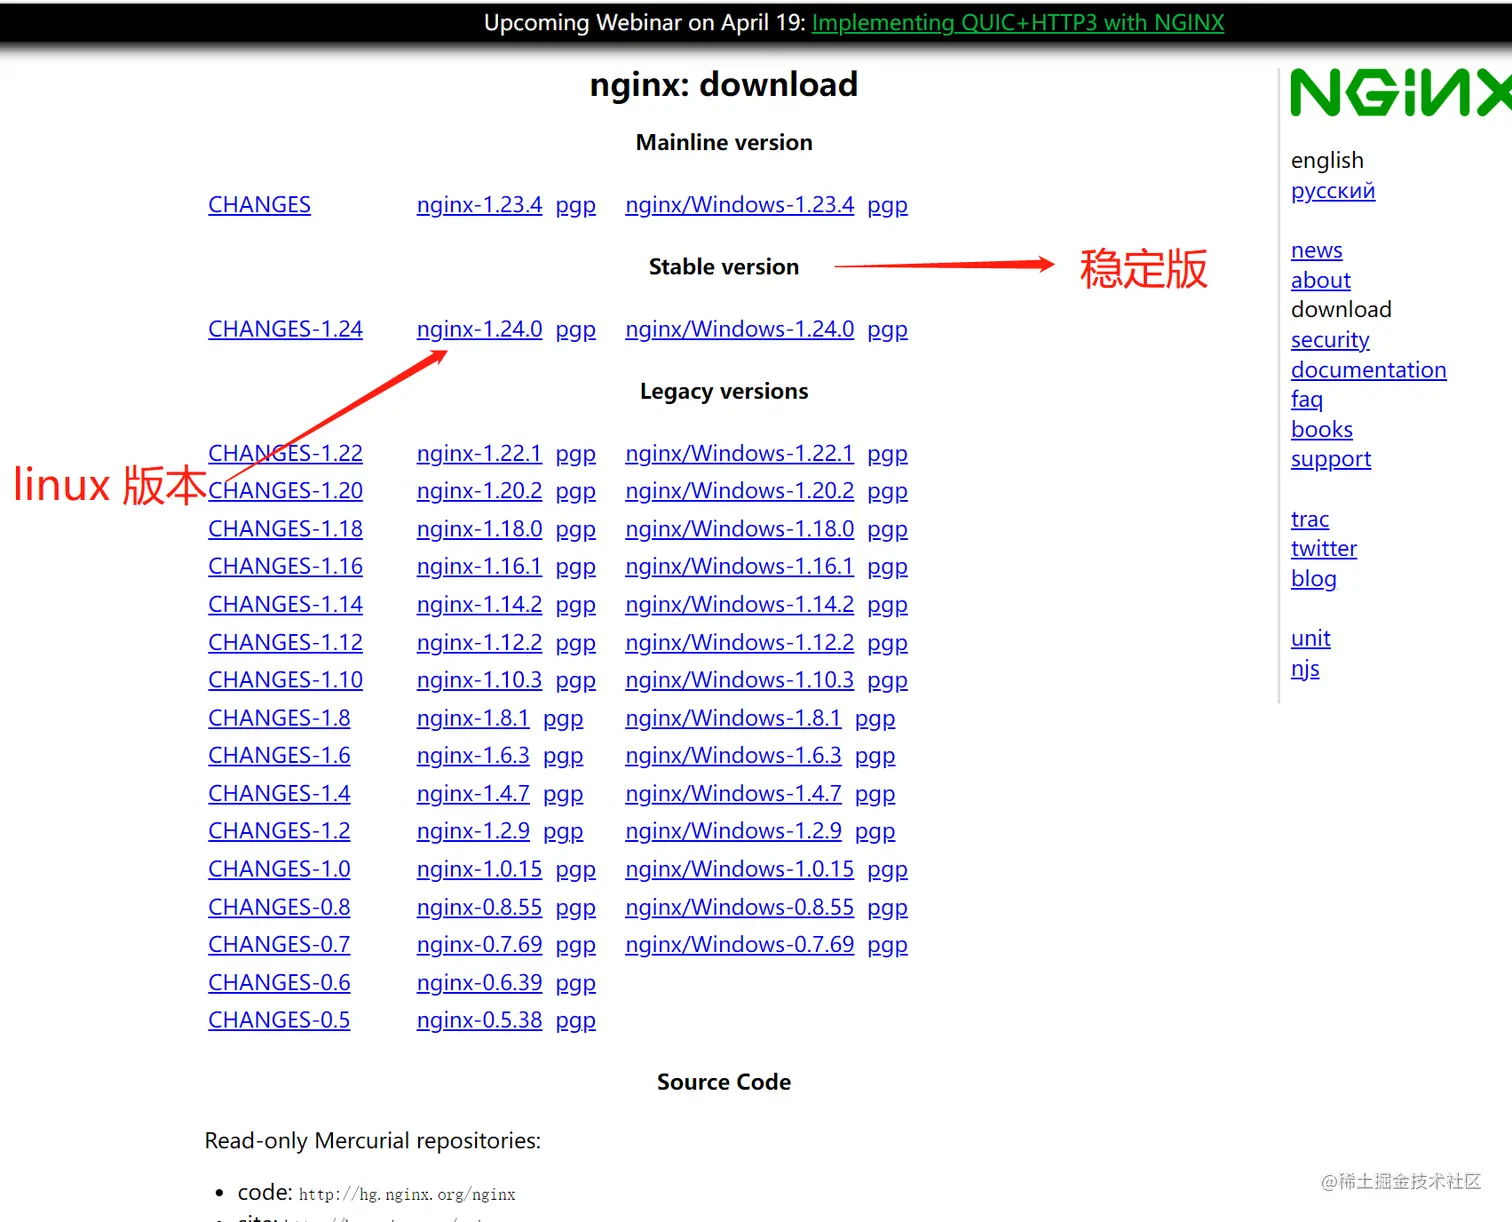The width and height of the screenshot is (1512, 1222).
Task: Open the faq page
Action: pyautogui.click(x=1306, y=399)
